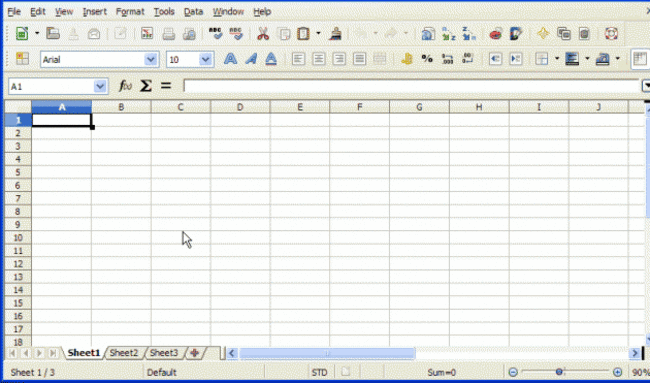
Task: Expand the font size dropdown
Action: 206,59
